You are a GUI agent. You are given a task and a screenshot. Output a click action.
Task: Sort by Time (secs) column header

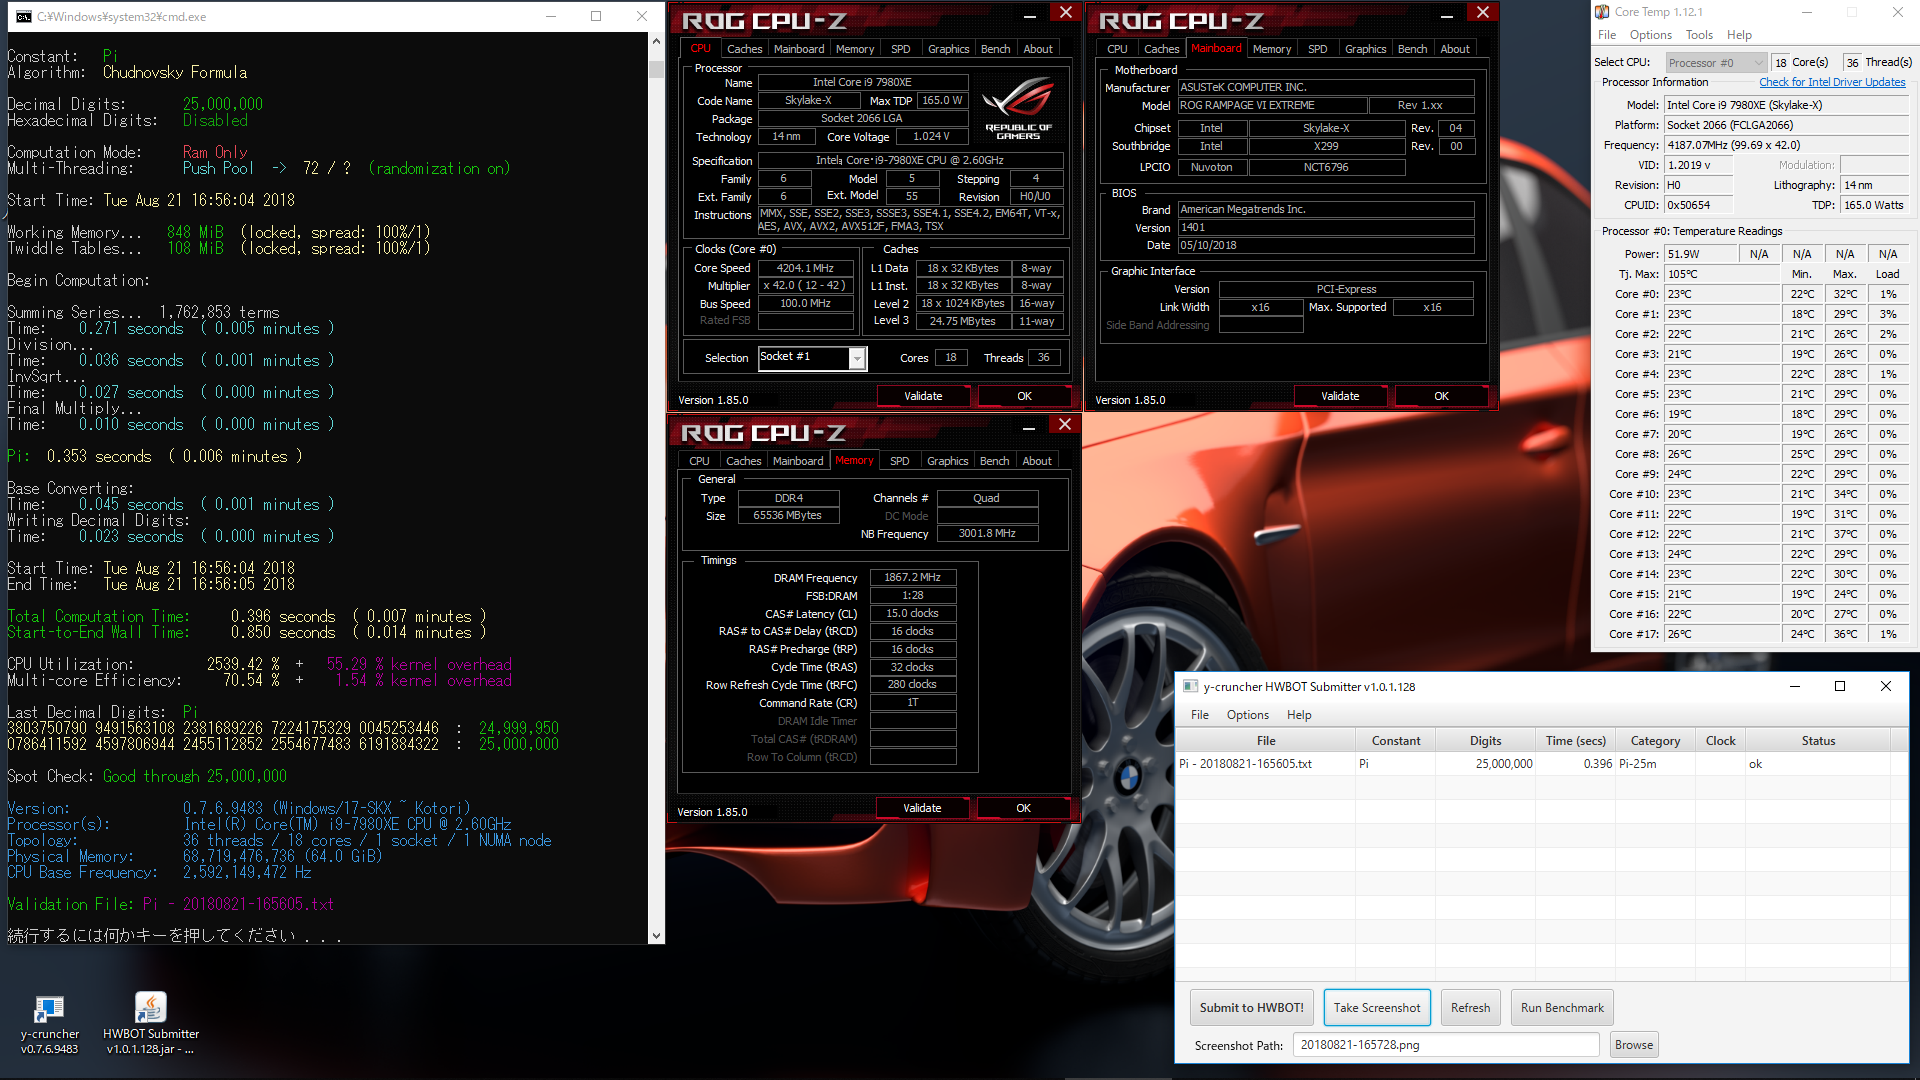pyautogui.click(x=1575, y=741)
